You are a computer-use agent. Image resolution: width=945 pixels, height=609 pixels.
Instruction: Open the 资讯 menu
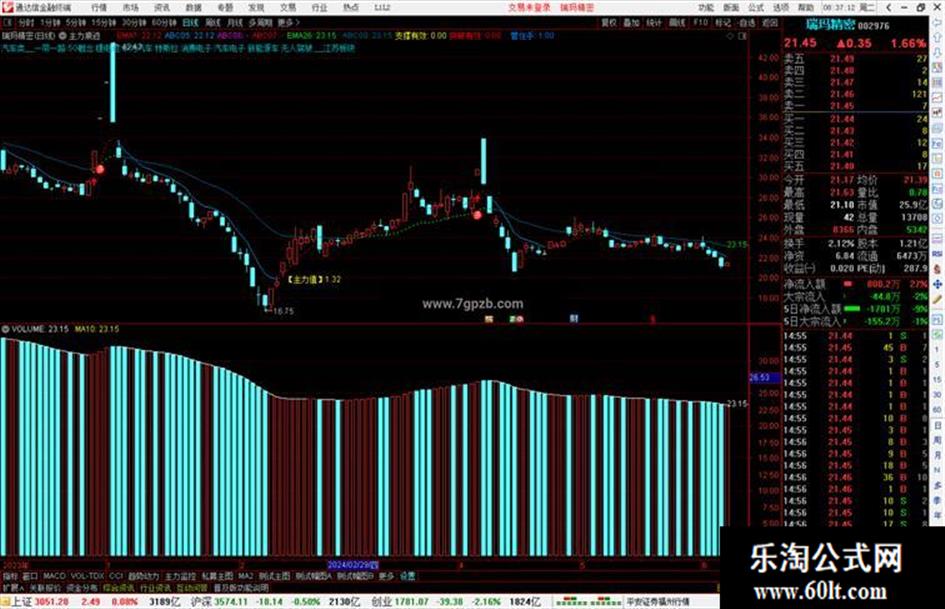tap(162, 8)
